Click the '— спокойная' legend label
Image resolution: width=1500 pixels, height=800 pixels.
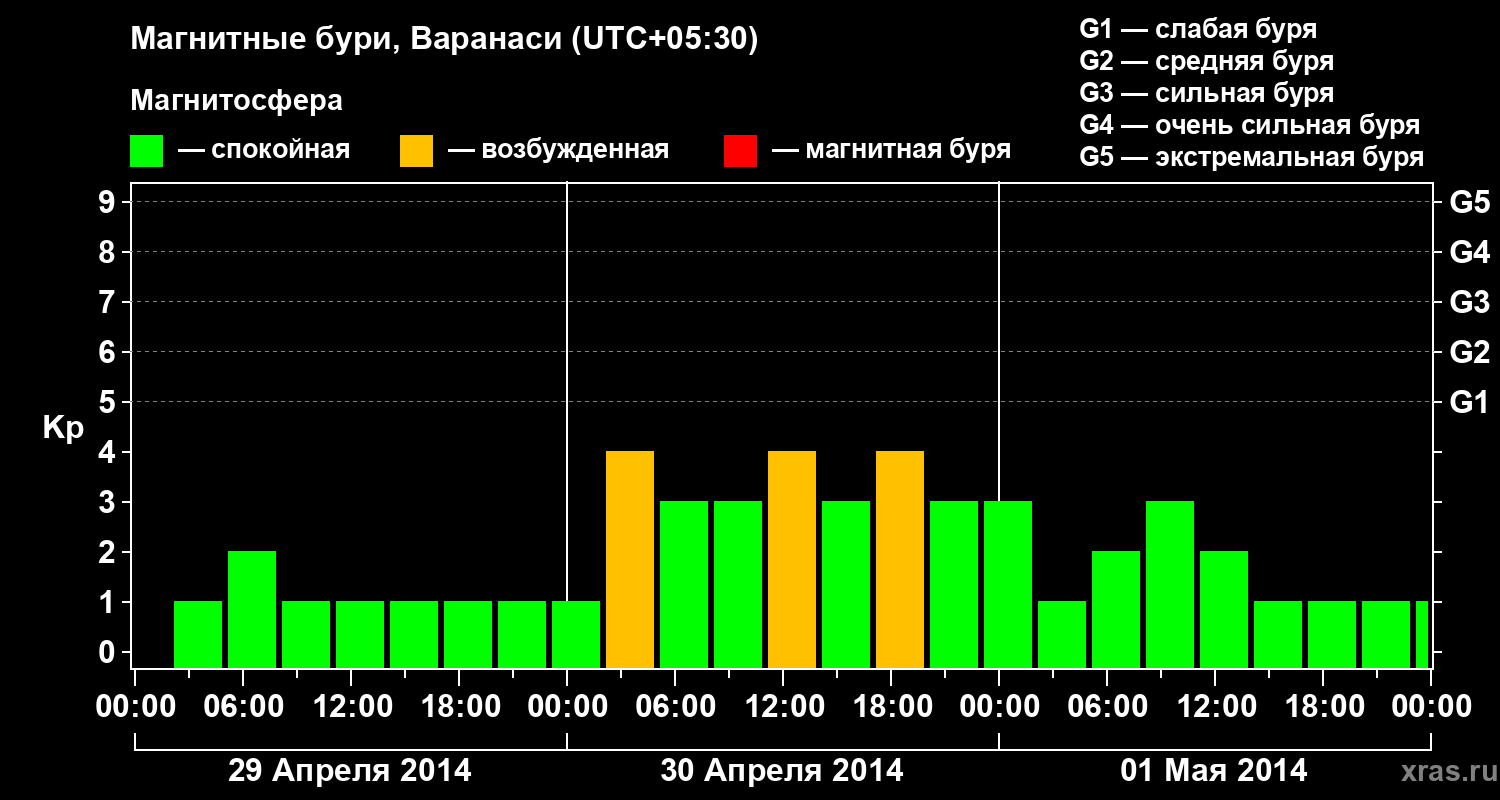(264, 151)
